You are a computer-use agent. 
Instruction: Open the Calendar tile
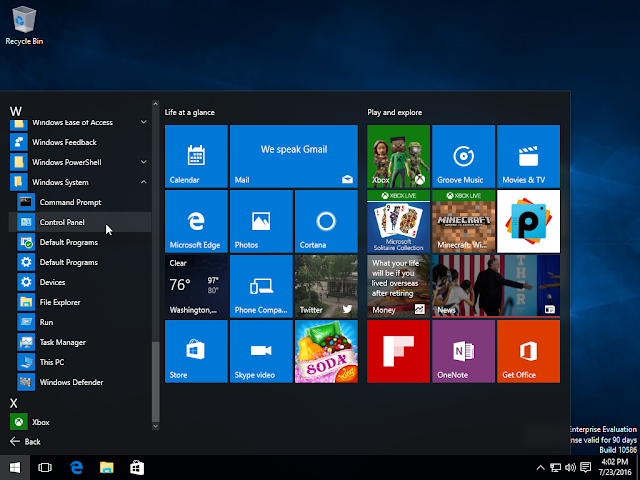coord(196,156)
